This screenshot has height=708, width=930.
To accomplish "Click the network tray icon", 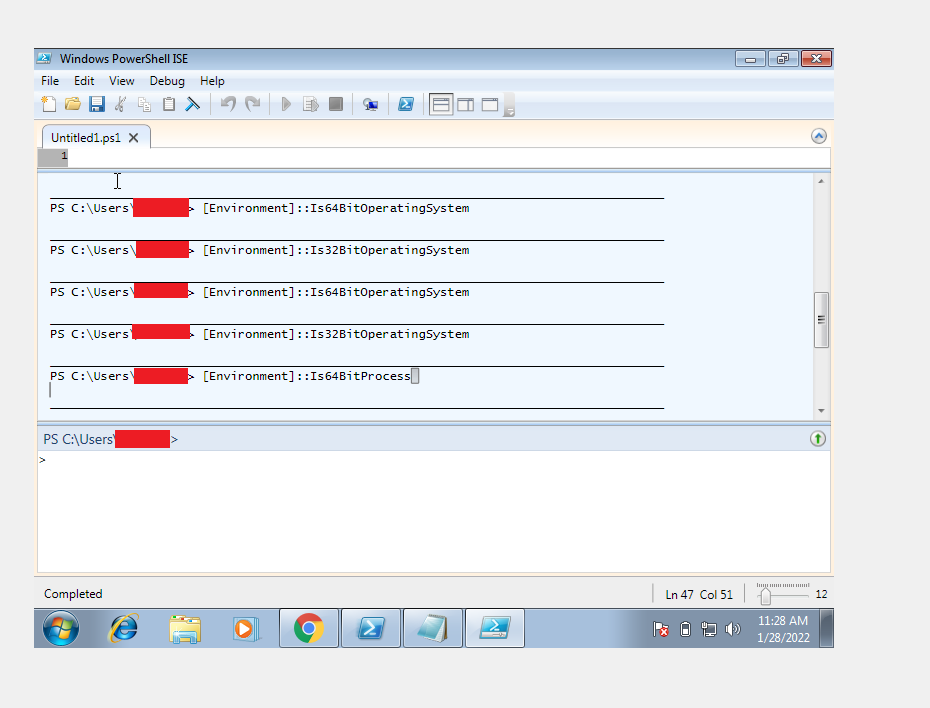I will [709, 629].
